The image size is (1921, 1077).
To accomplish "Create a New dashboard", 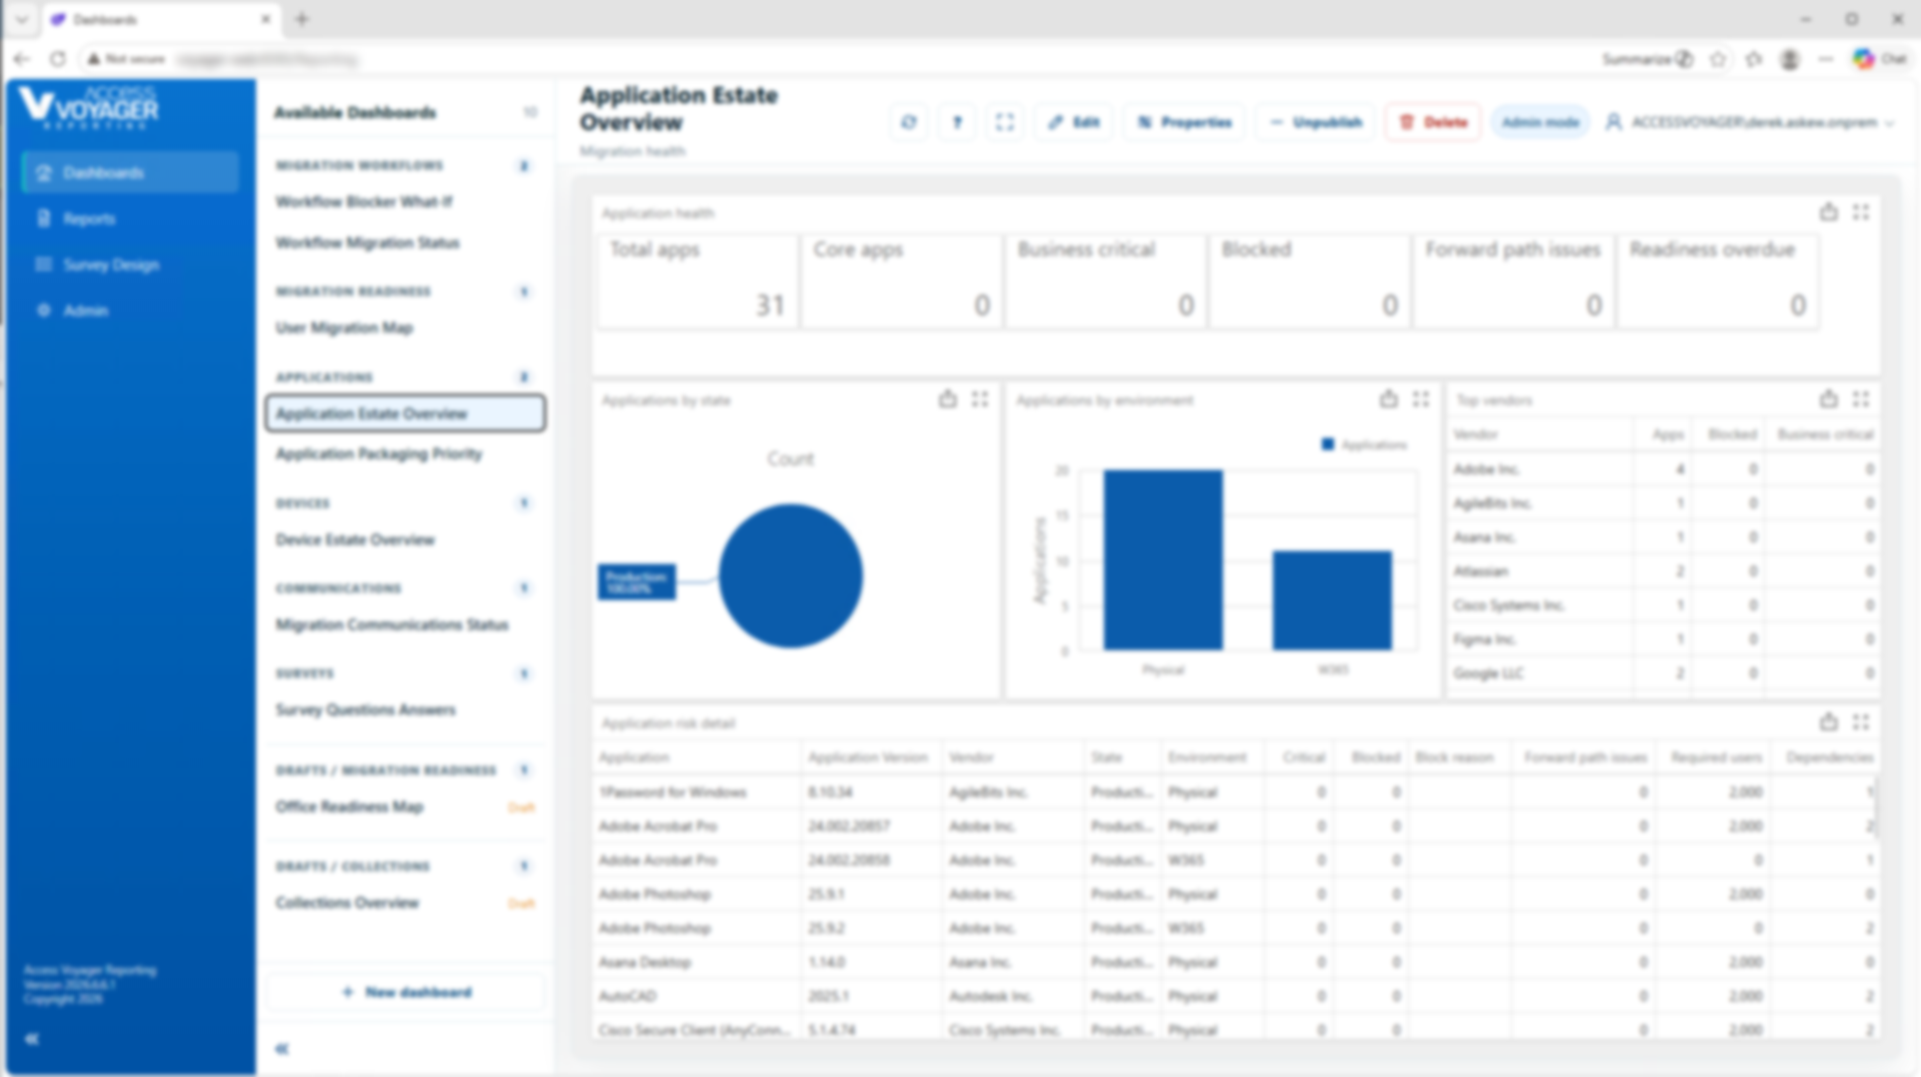I will [406, 992].
